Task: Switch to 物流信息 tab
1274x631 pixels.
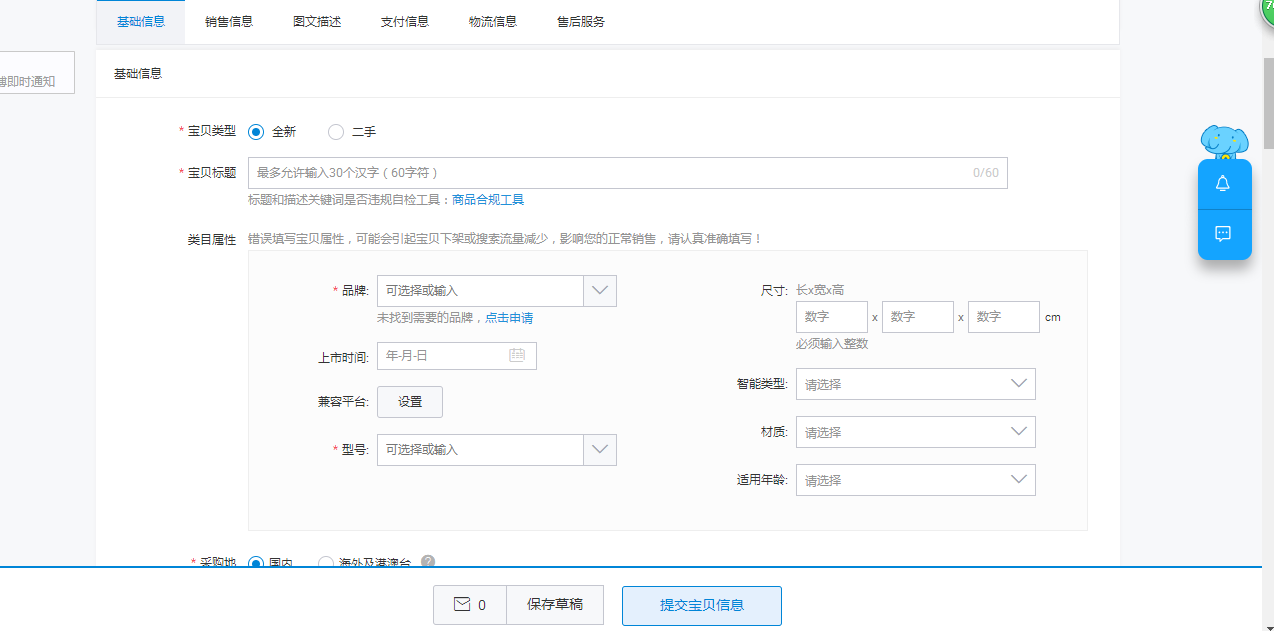Action: pyautogui.click(x=493, y=21)
